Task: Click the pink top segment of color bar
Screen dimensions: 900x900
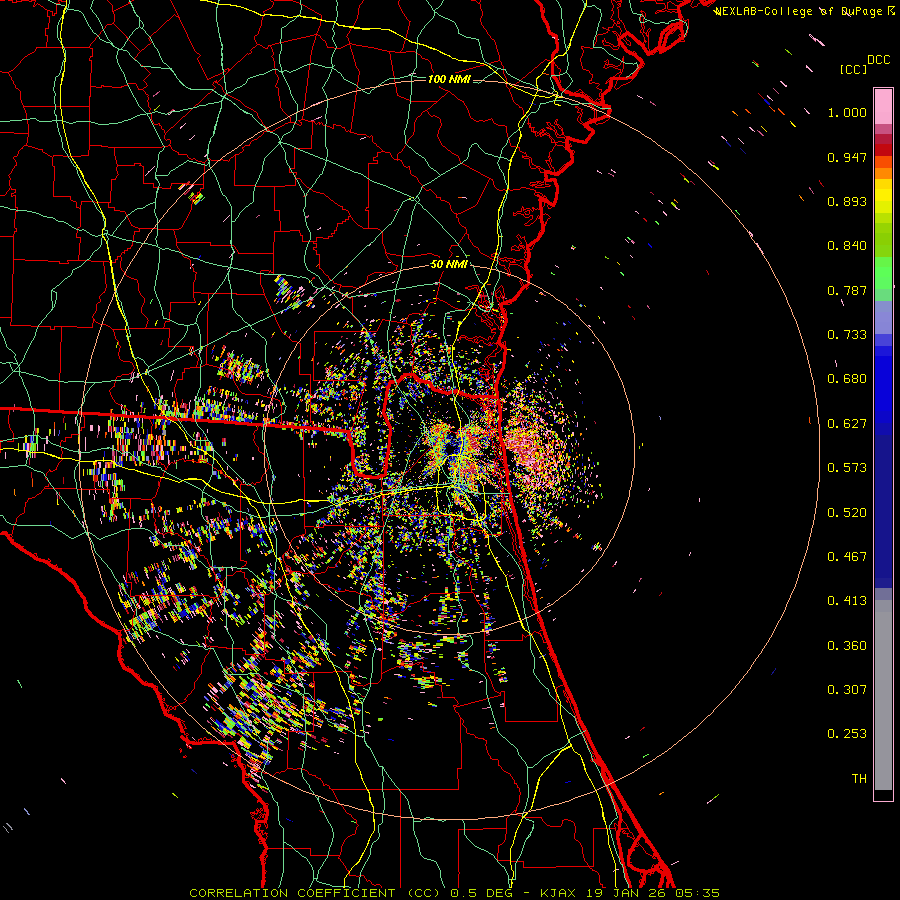Action: click(x=883, y=106)
